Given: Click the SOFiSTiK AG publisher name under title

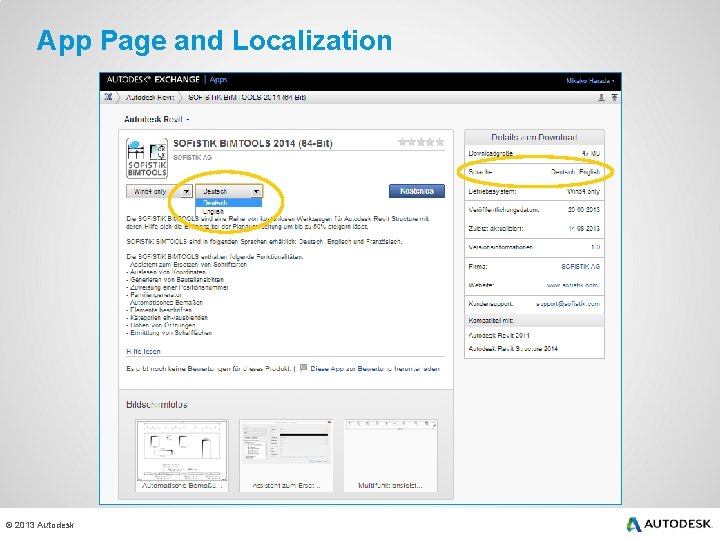Looking at the screenshot, I should click(192, 158).
